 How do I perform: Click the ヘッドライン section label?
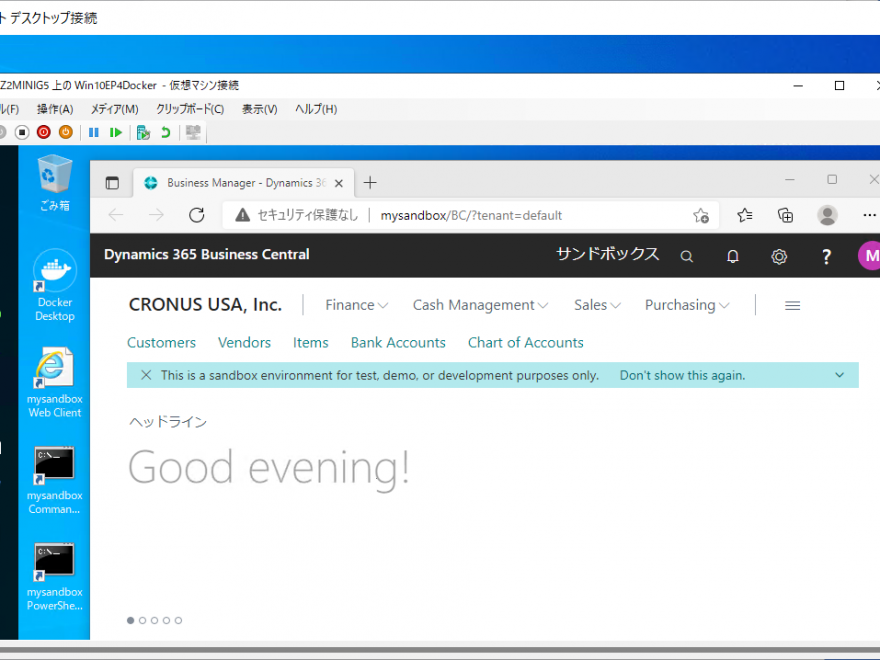click(x=168, y=422)
